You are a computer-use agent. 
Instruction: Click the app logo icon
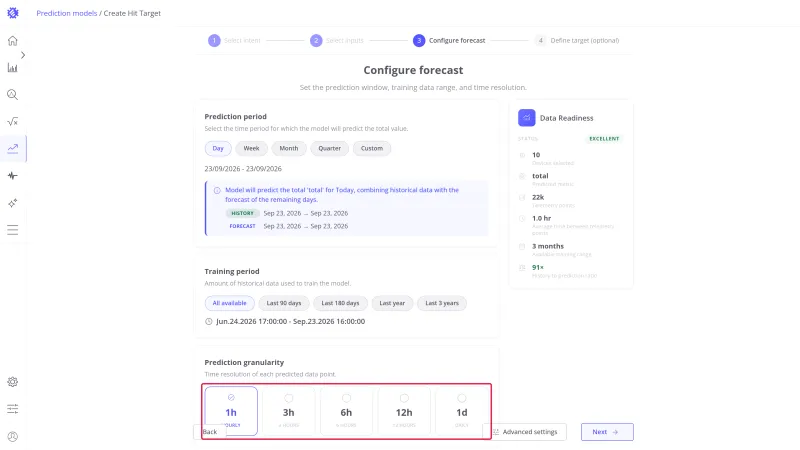(x=13, y=13)
